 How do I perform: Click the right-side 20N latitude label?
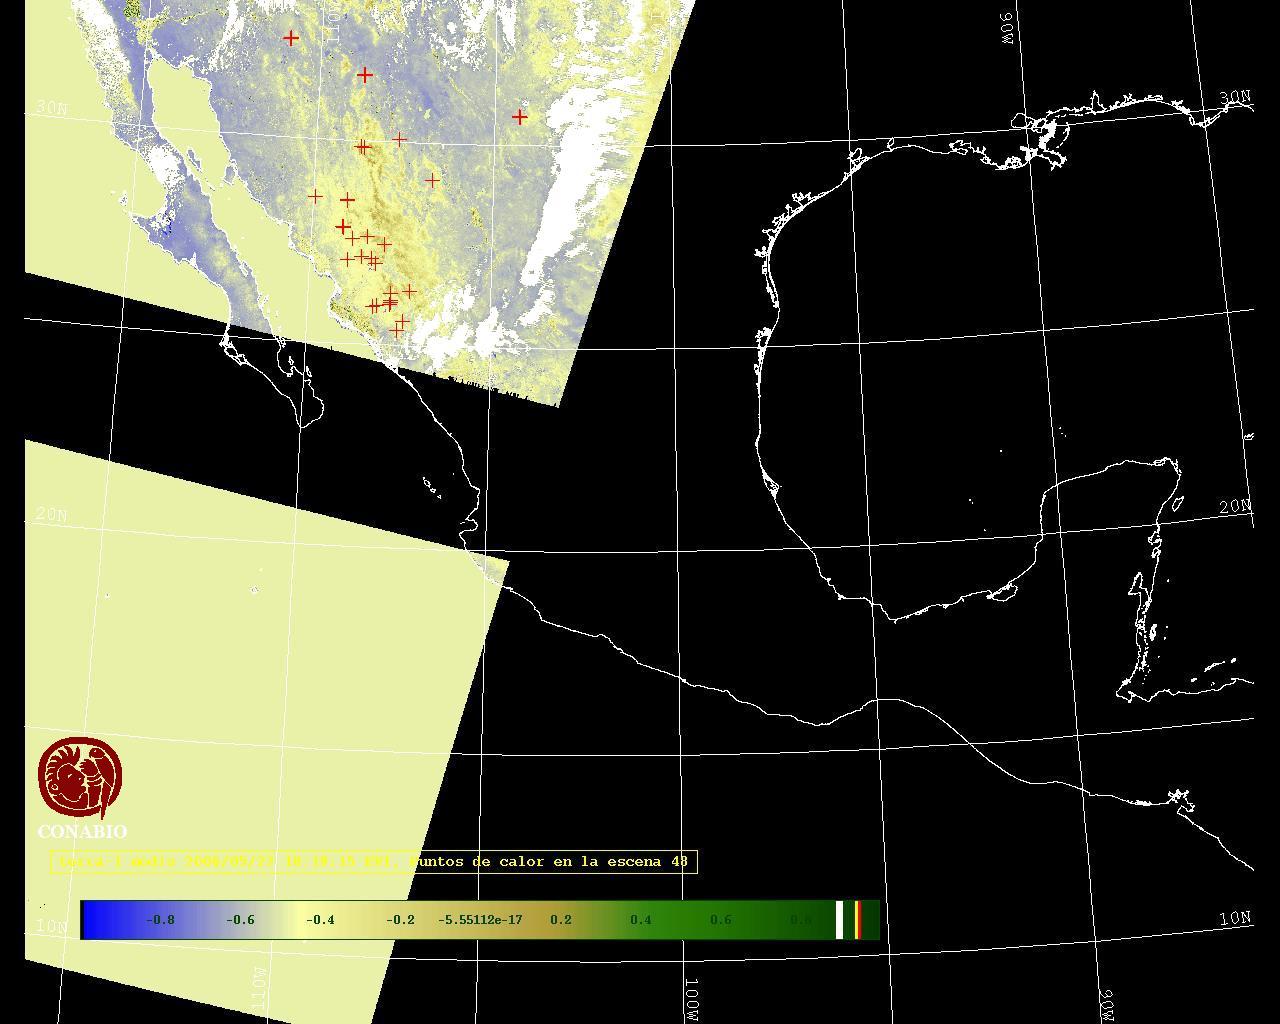[1236, 507]
